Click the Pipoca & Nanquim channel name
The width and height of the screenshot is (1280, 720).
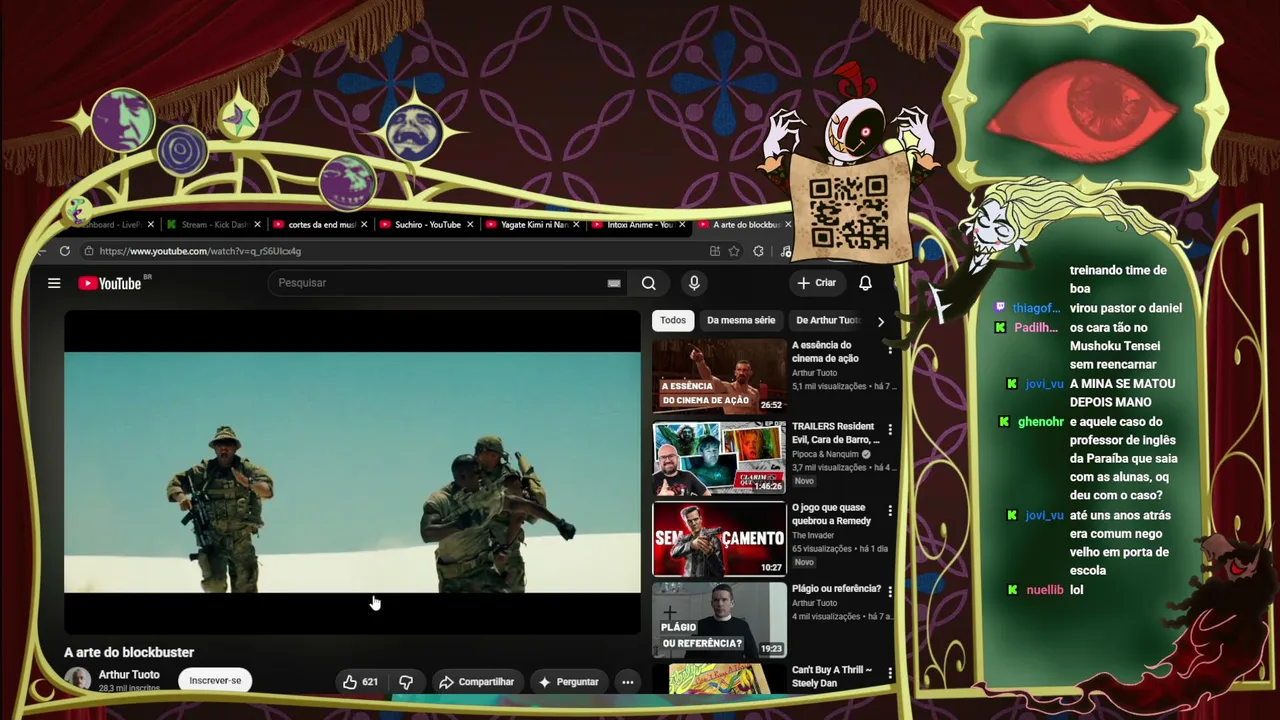pos(826,454)
